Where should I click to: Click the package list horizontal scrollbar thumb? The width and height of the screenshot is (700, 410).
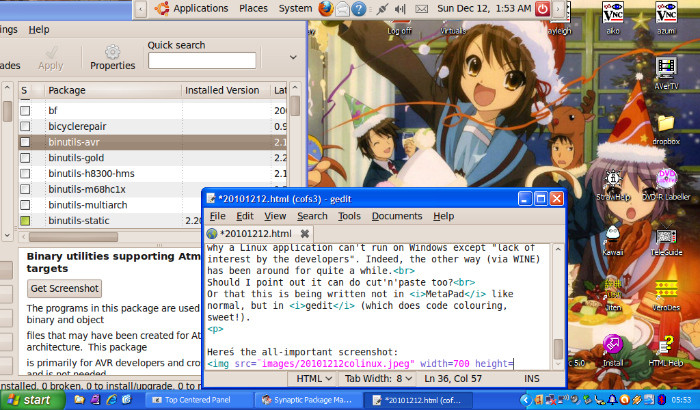click(x=74, y=236)
